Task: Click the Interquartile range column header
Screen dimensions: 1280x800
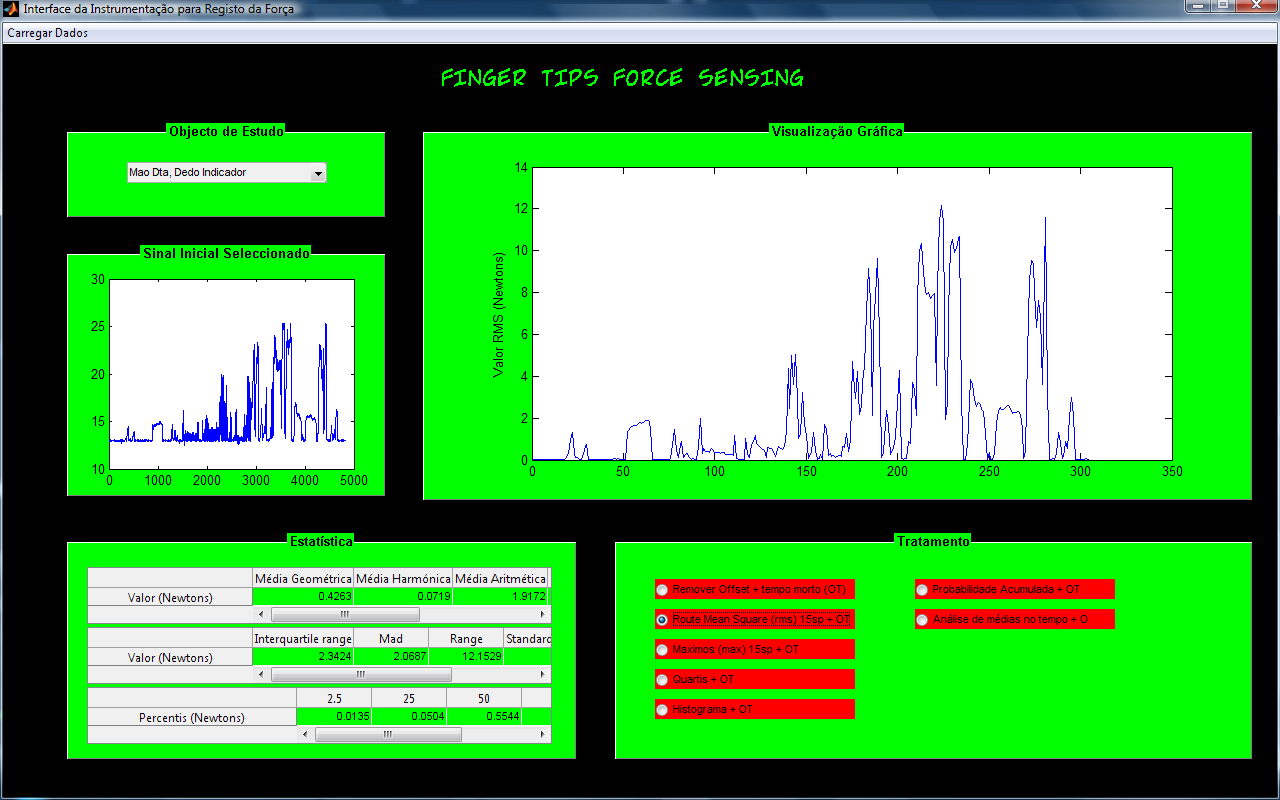Action: (x=303, y=638)
